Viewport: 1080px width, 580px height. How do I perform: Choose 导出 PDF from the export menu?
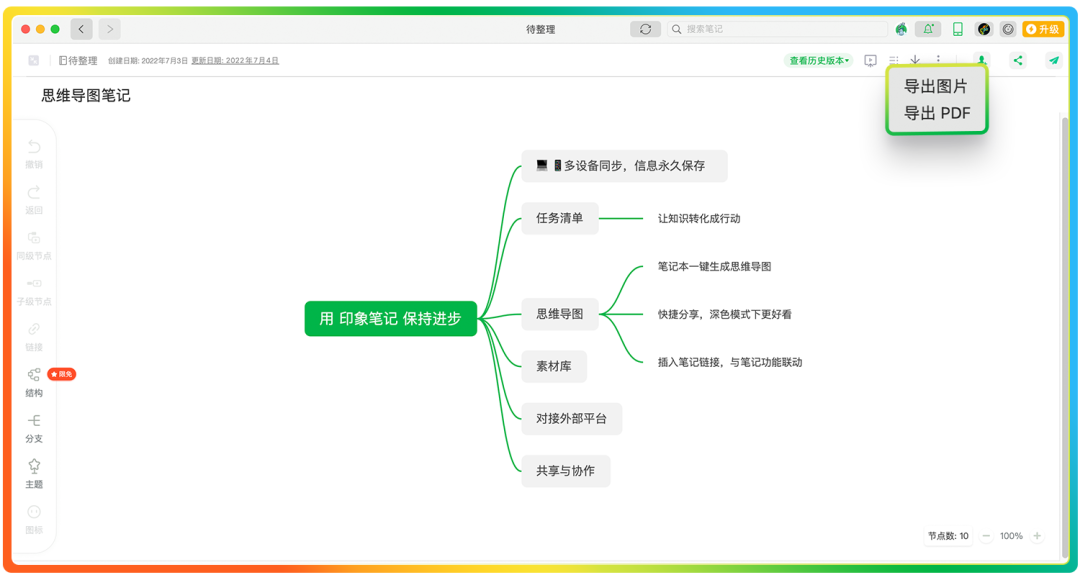(936, 112)
